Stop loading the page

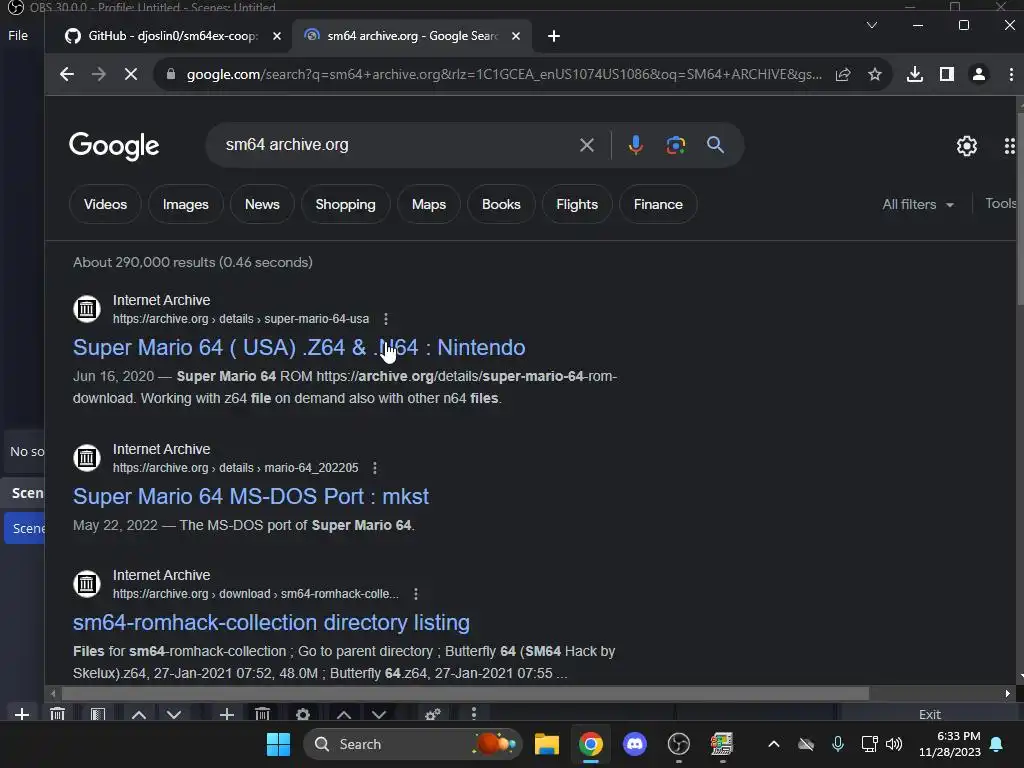pyautogui.click(x=131, y=74)
